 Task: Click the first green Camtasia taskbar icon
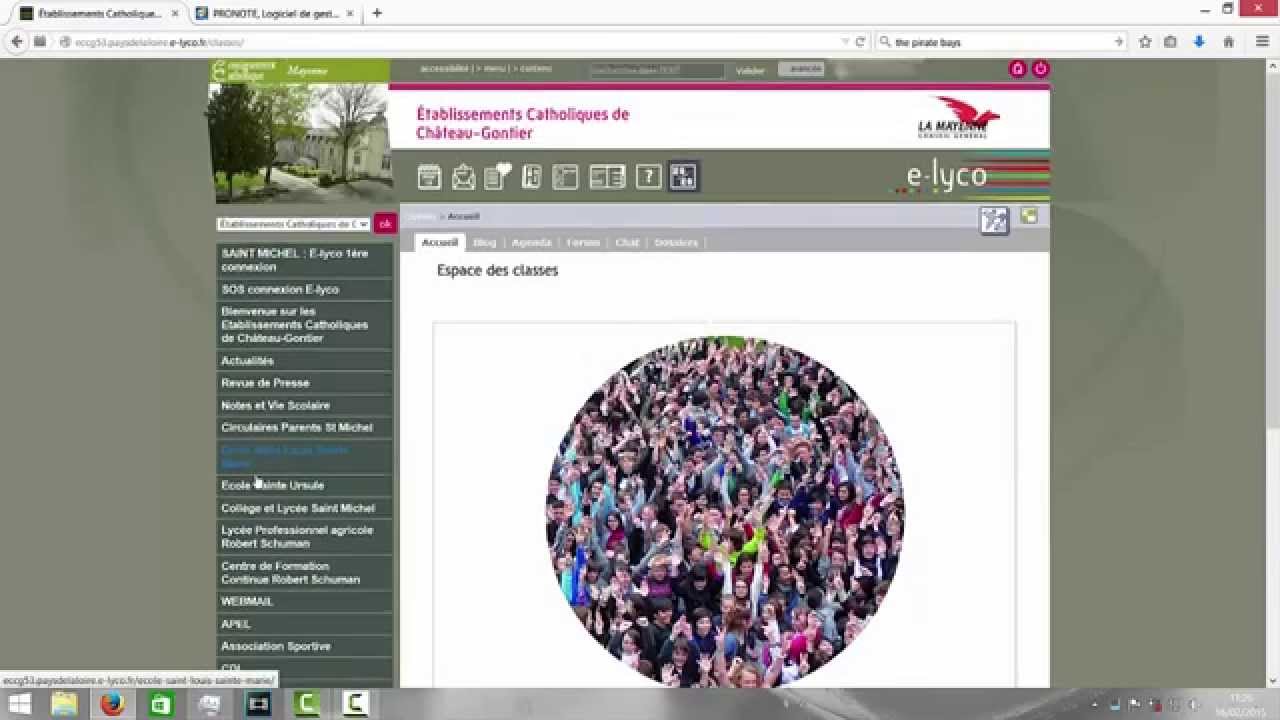tap(306, 704)
